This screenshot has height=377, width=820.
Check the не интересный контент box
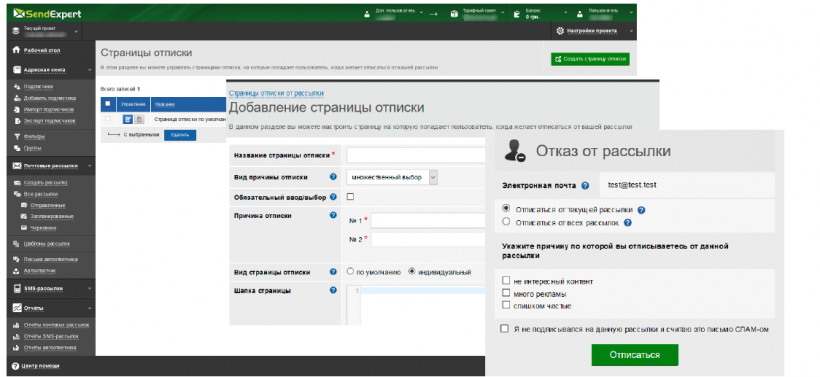(506, 281)
